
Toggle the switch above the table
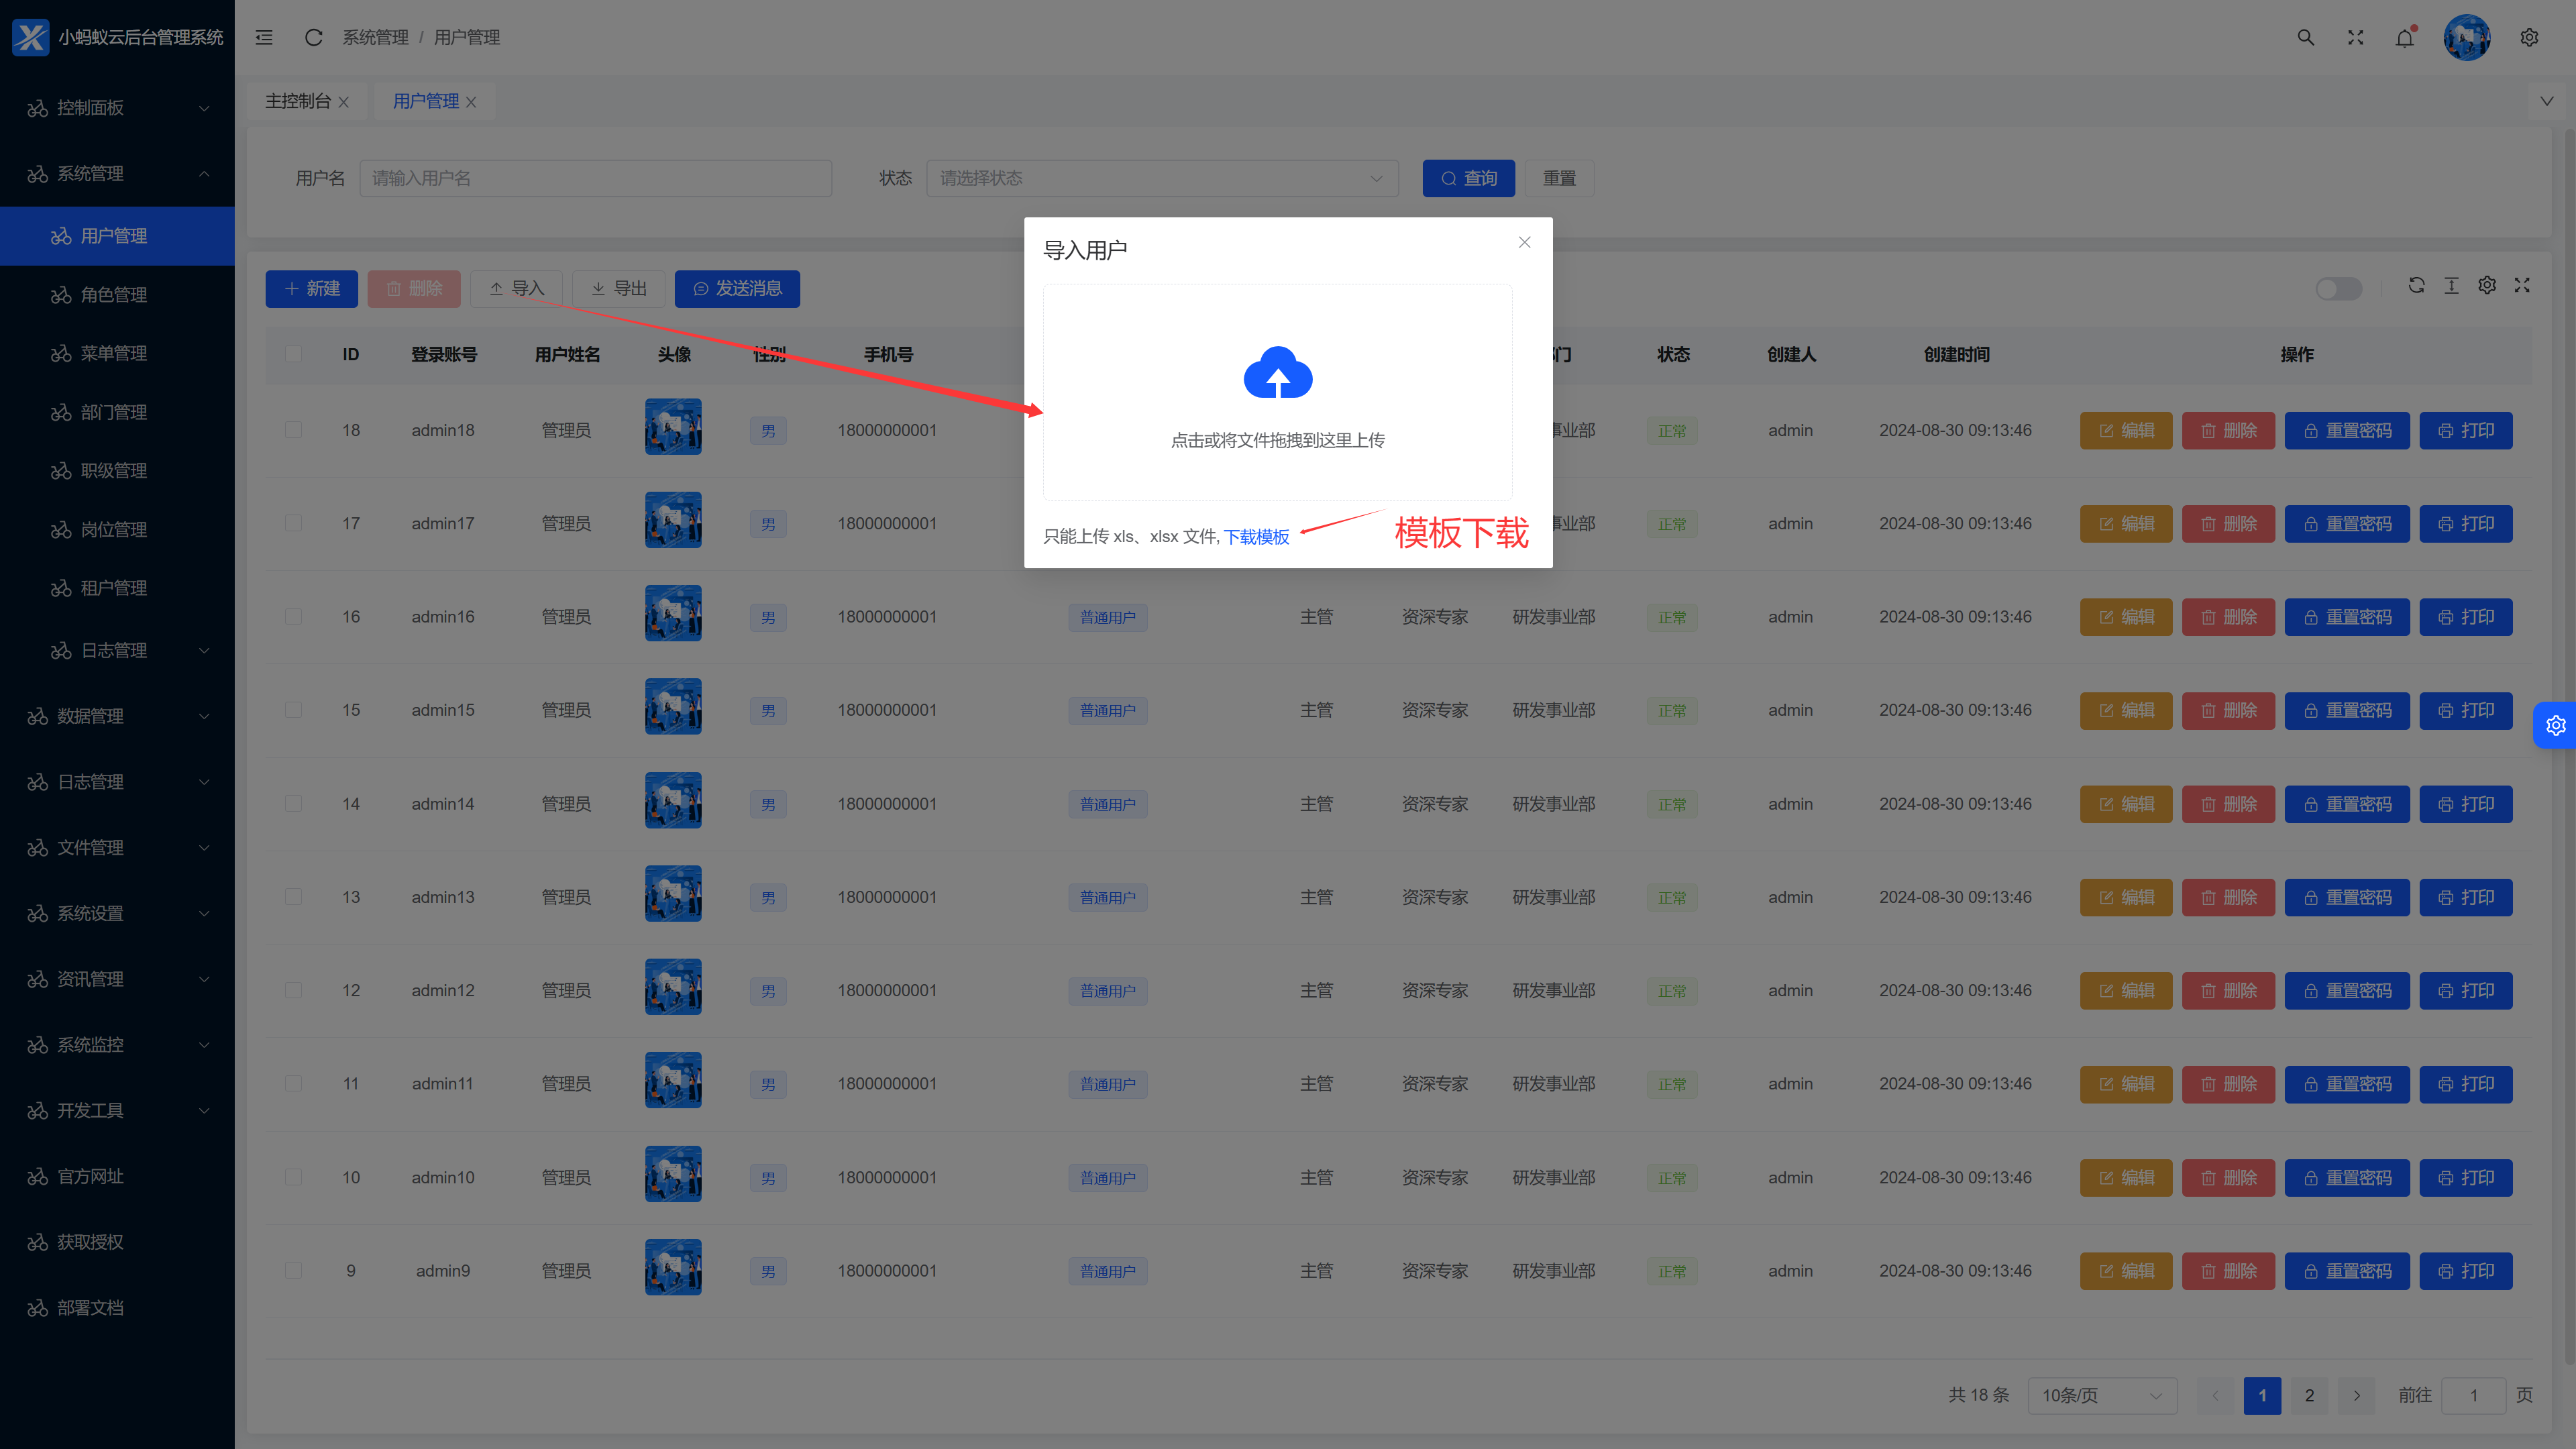click(2338, 289)
